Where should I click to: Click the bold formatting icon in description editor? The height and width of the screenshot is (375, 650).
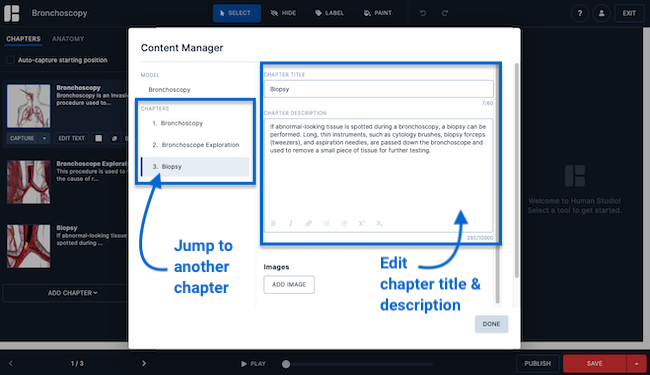coord(273,223)
